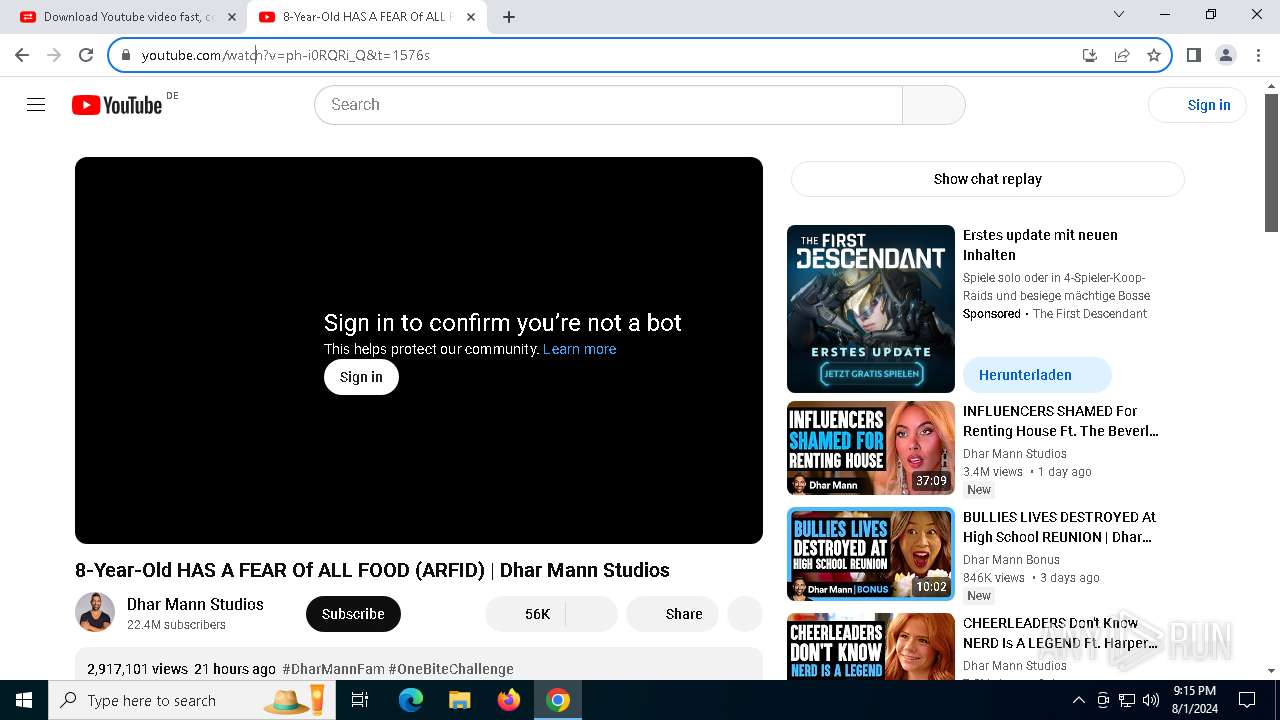Close the 8-Year-Old HAS A FEAR tab
Screen dimensions: 1280x720
471,17
